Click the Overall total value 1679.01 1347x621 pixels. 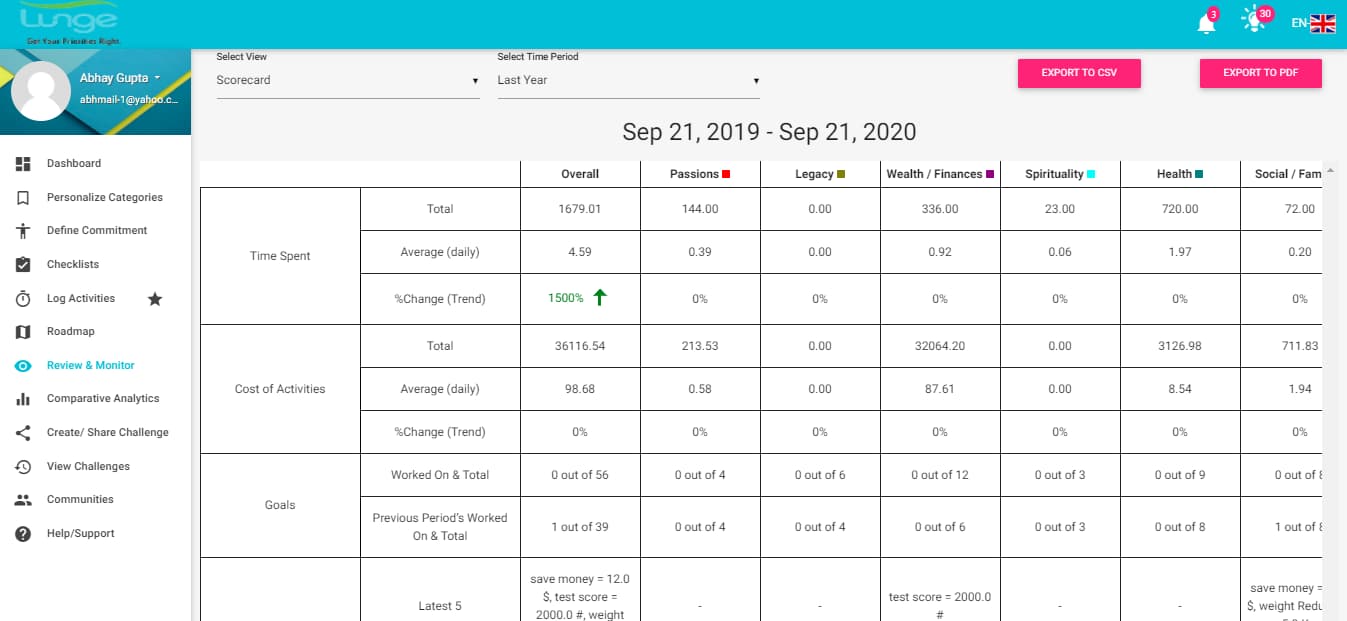tap(580, 209)
